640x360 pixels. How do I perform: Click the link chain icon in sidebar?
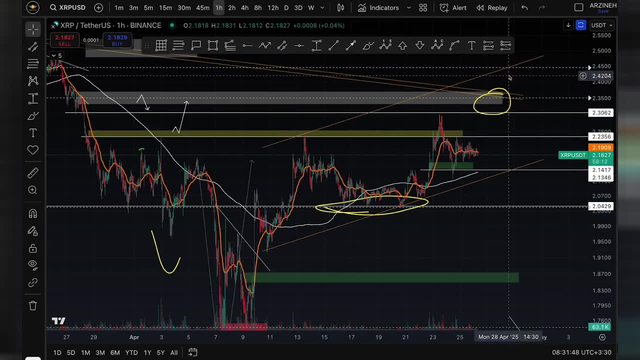(x=33, y=282)
